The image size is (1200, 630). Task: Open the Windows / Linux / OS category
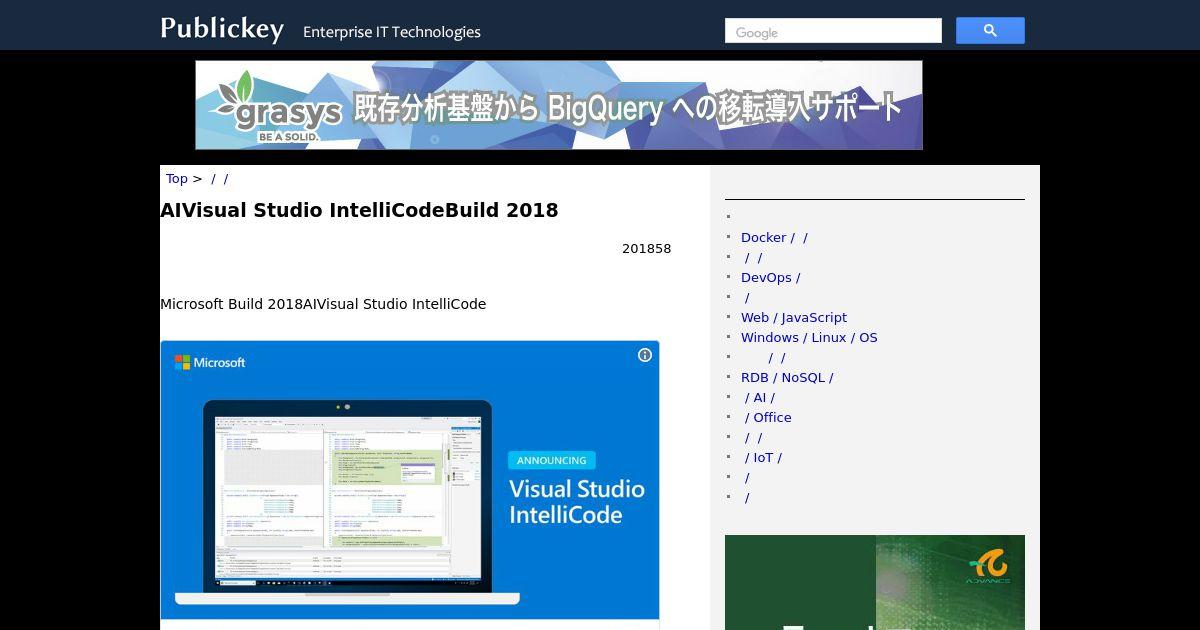click(x=809, y=338)
